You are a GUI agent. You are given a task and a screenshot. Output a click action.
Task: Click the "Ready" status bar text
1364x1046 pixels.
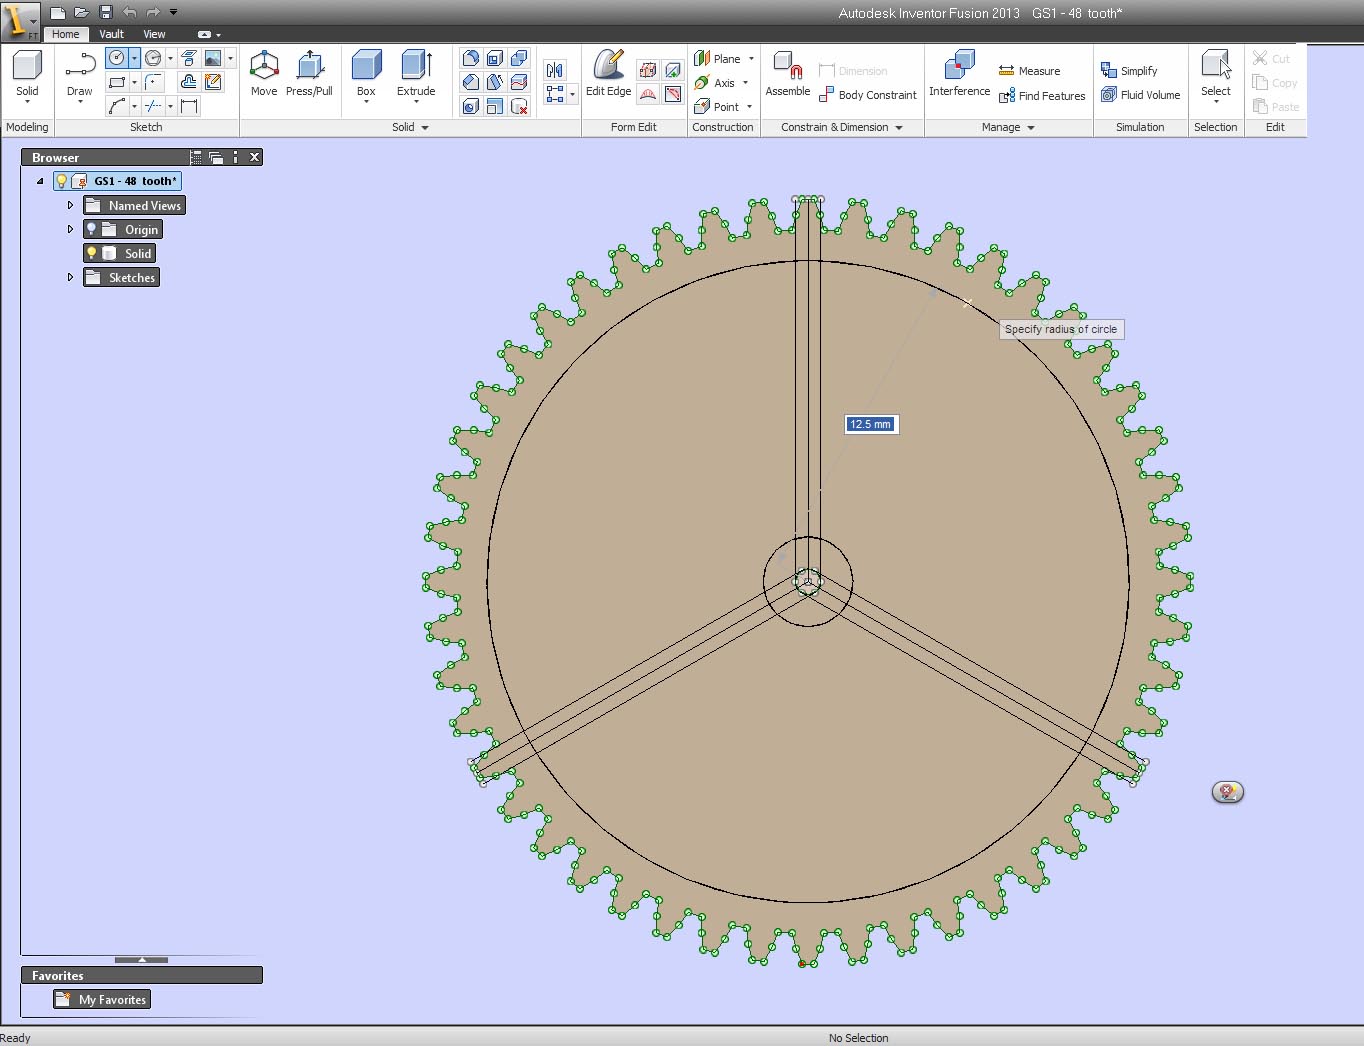[16, 1038]
